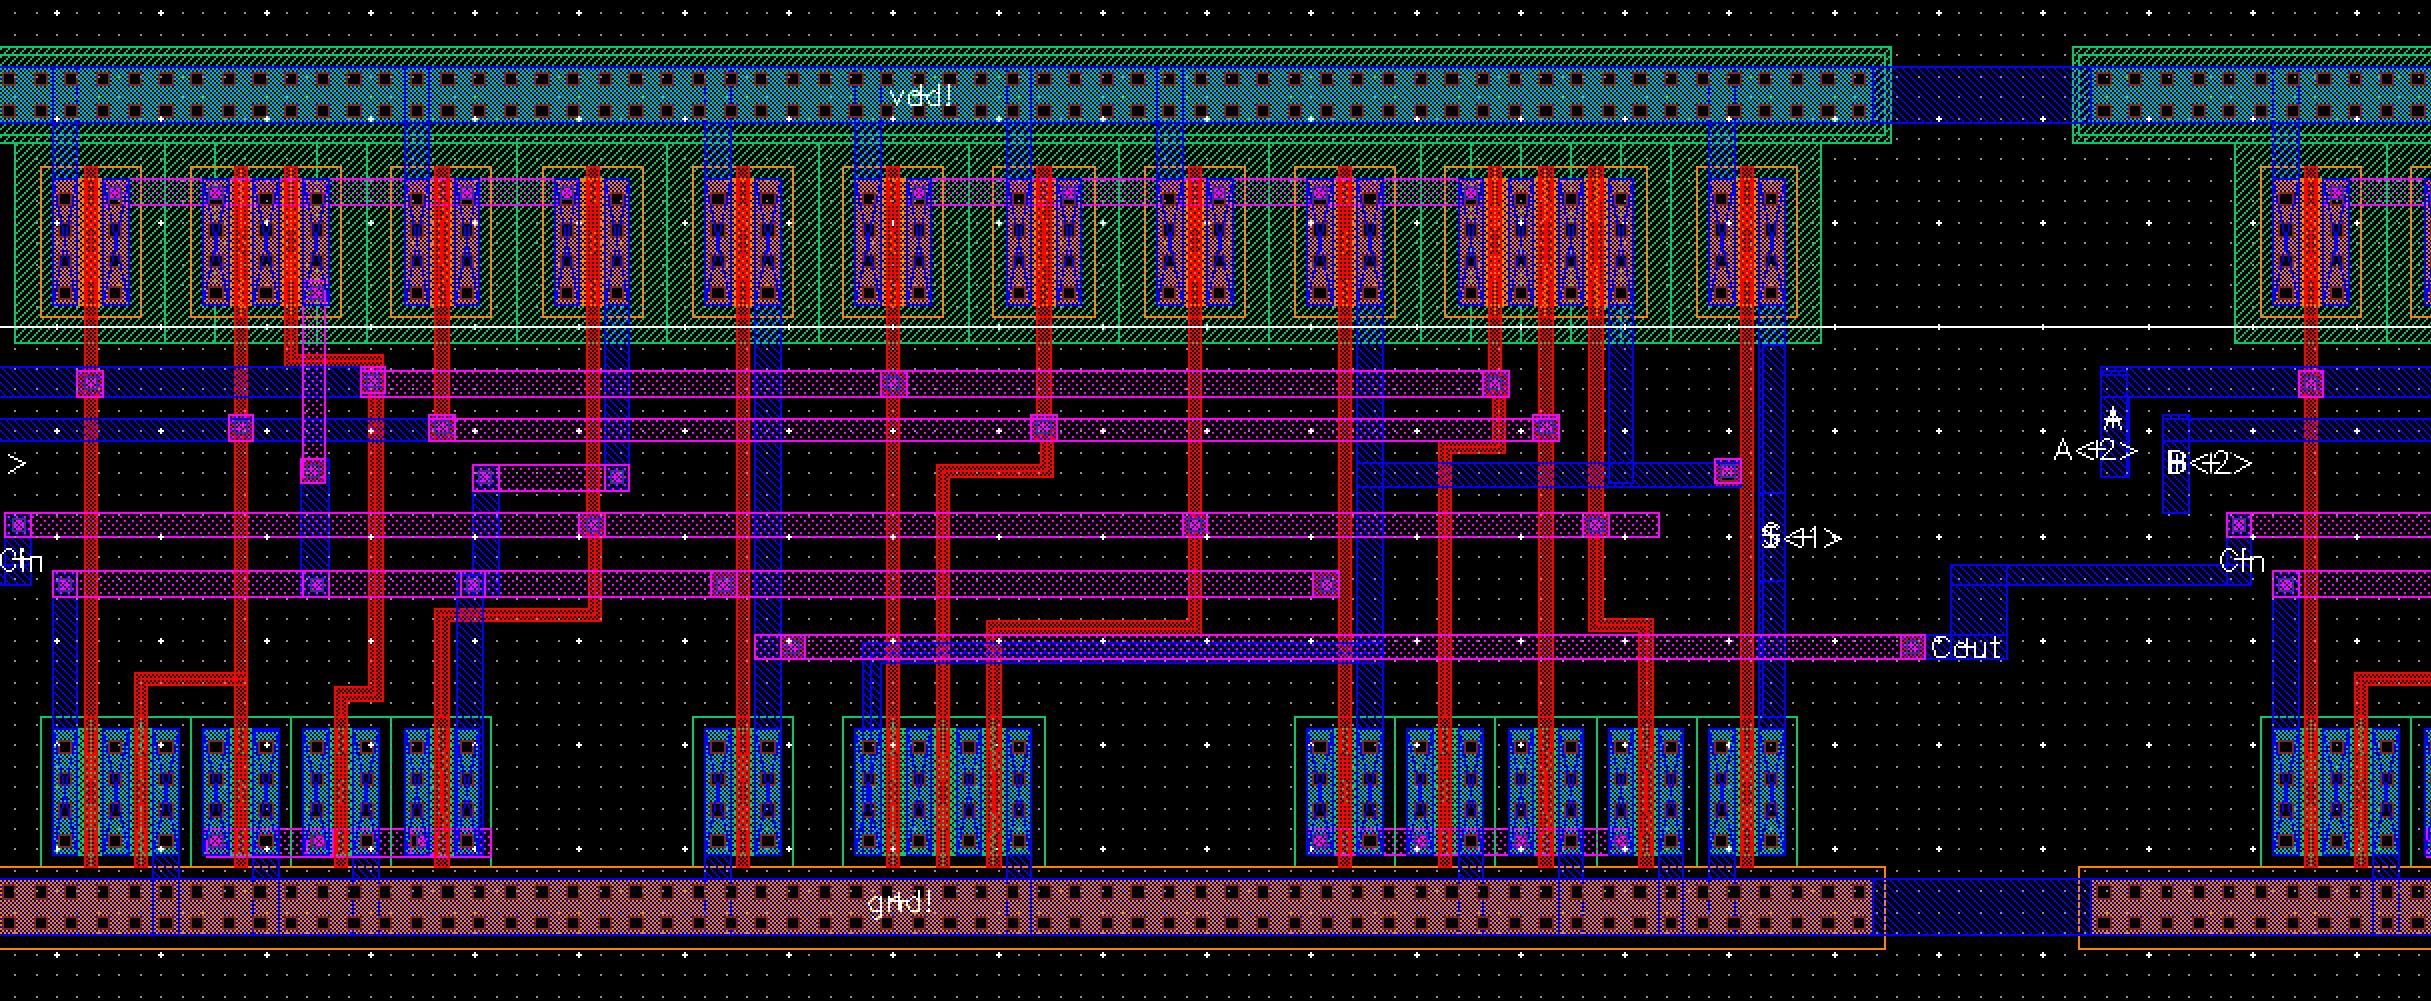Select the S<1> output label
The height and width of the screenshot is (1001, 2431).
click(x=1801, y=538)
